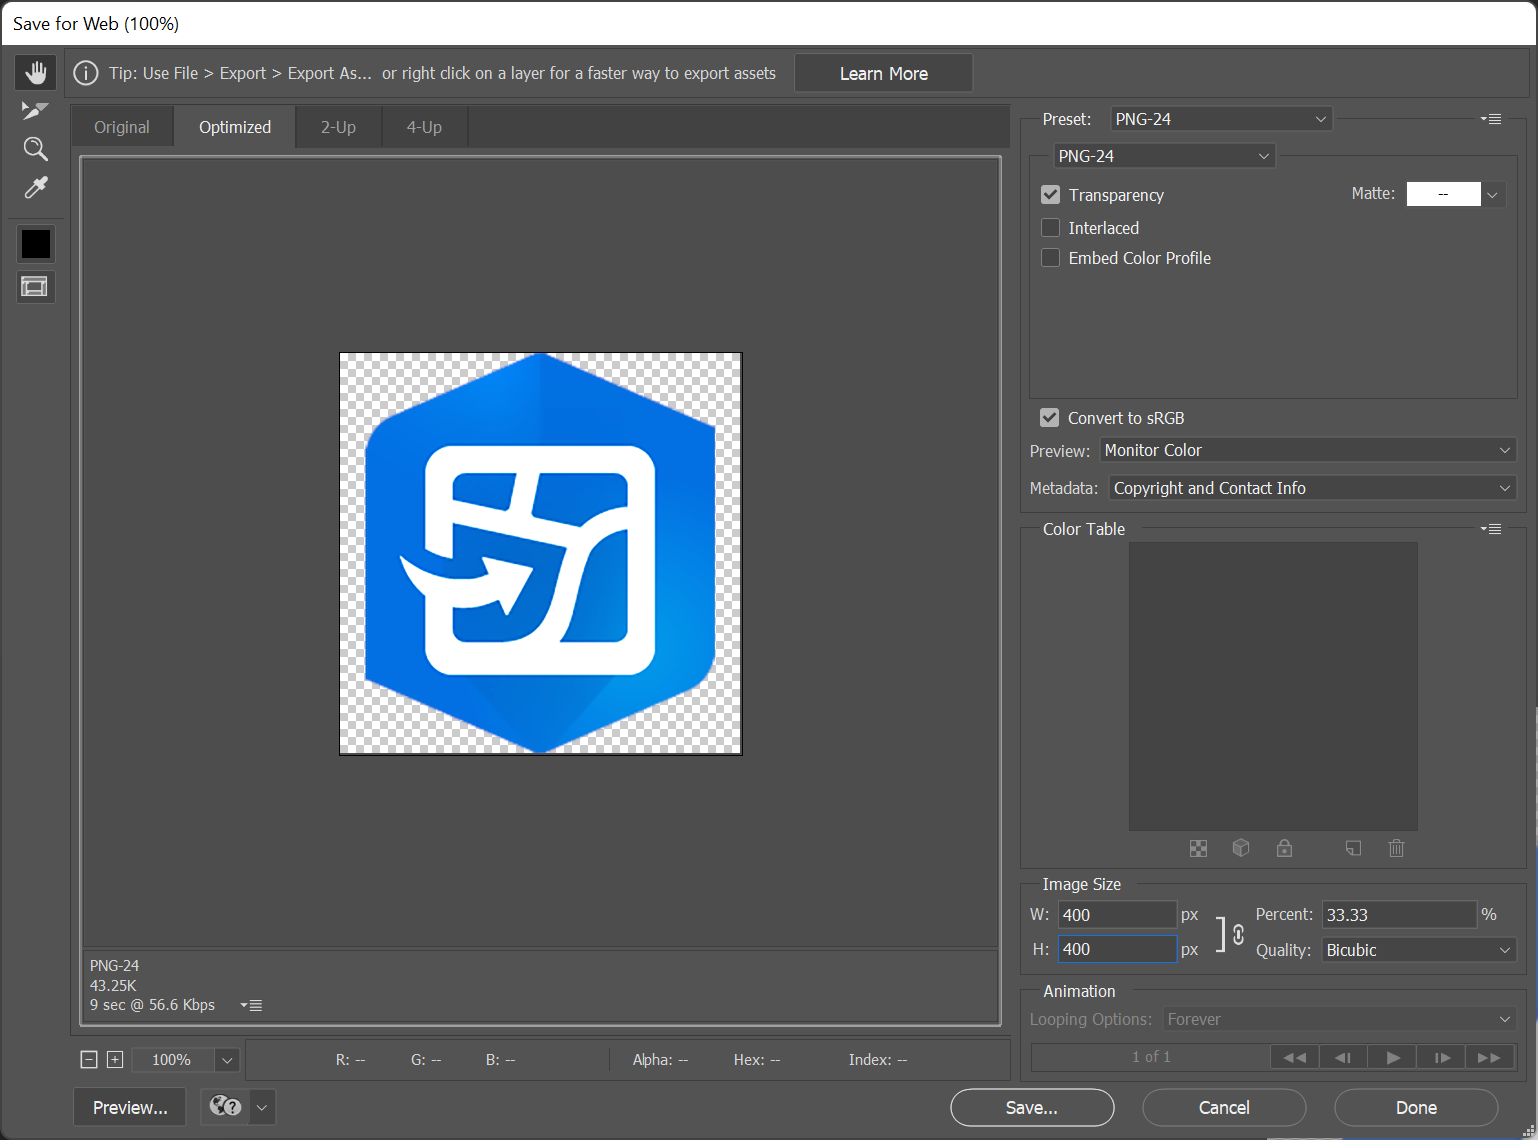Viewport: 1538px width, 1140px height.
Task: Click the Learn More button
Action: (883, 72)
